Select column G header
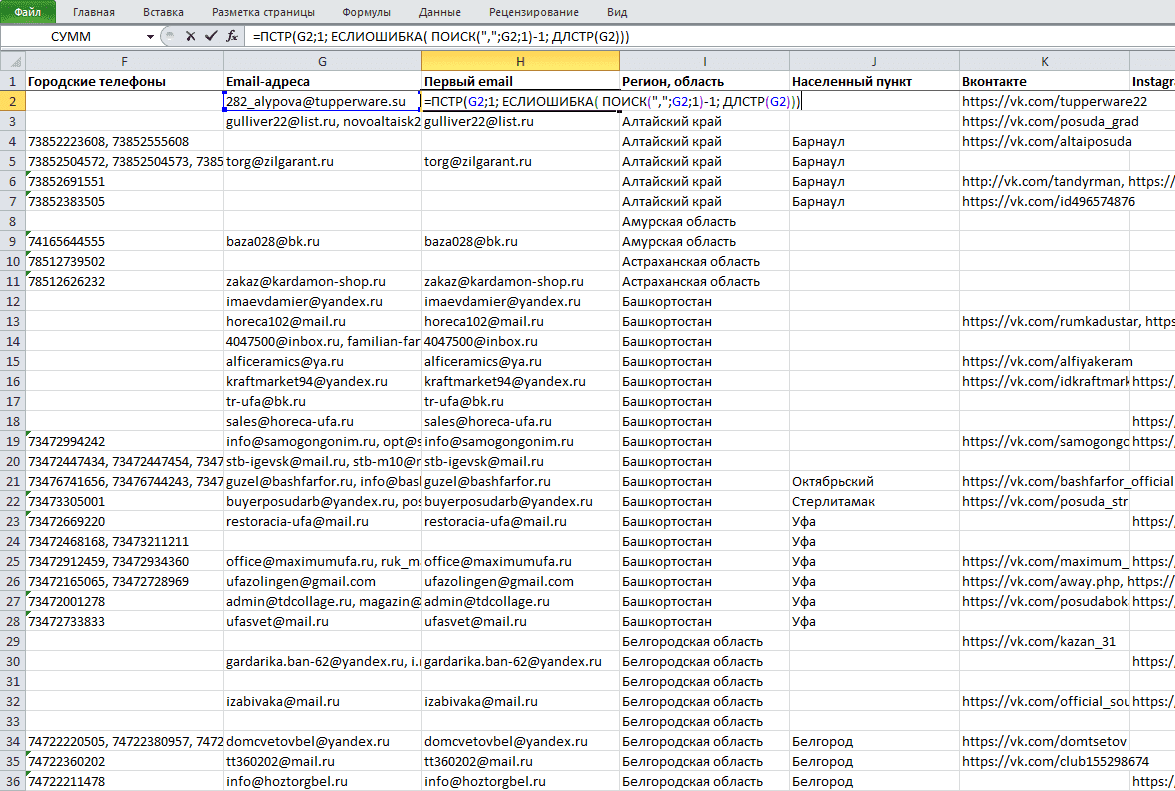The height and width of the screenshot is (791, 1175). coord(322,61)
